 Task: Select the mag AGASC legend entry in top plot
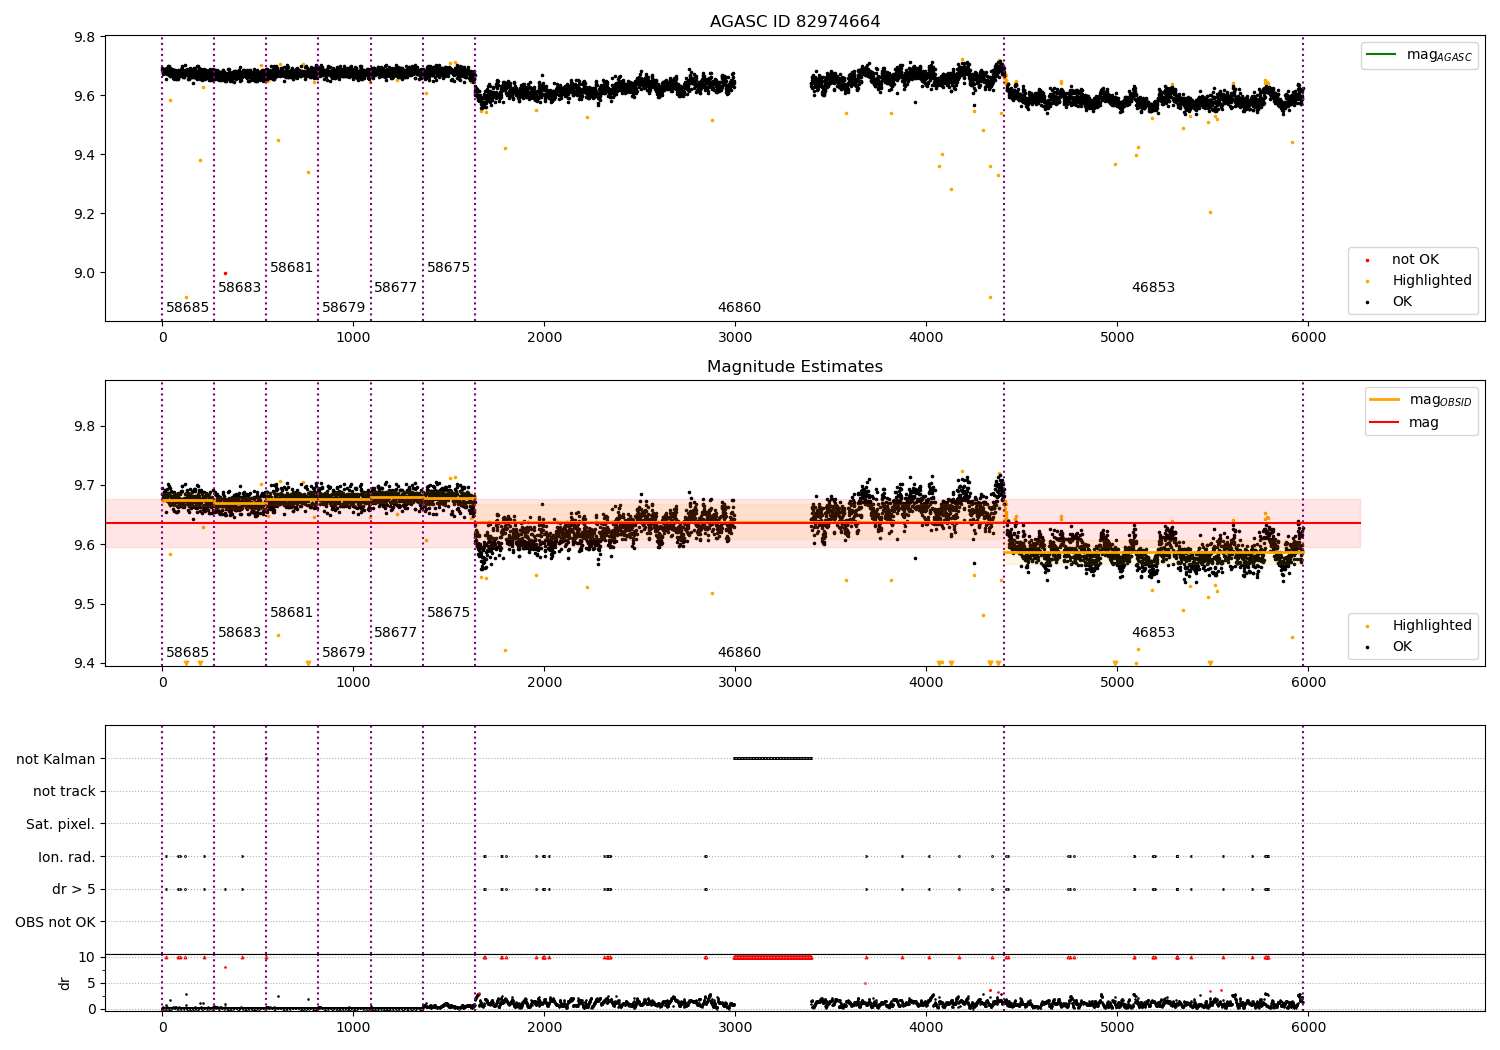pyautogui.click(x=1420, y=55)
